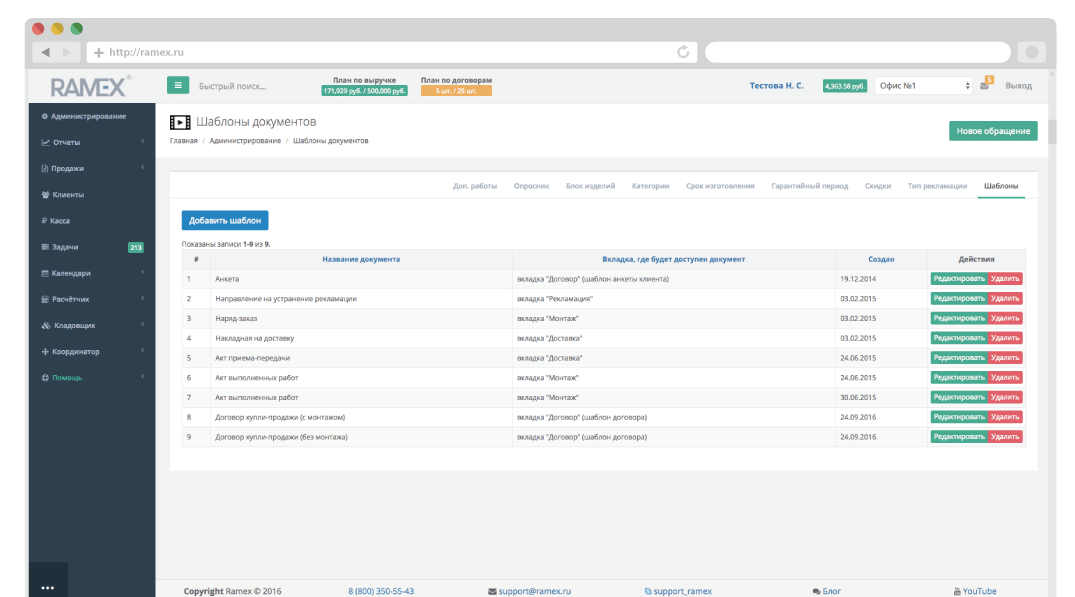Click Удалить for Направление на устранение рекламации

pyautogui.click(x=1005, y=299)
